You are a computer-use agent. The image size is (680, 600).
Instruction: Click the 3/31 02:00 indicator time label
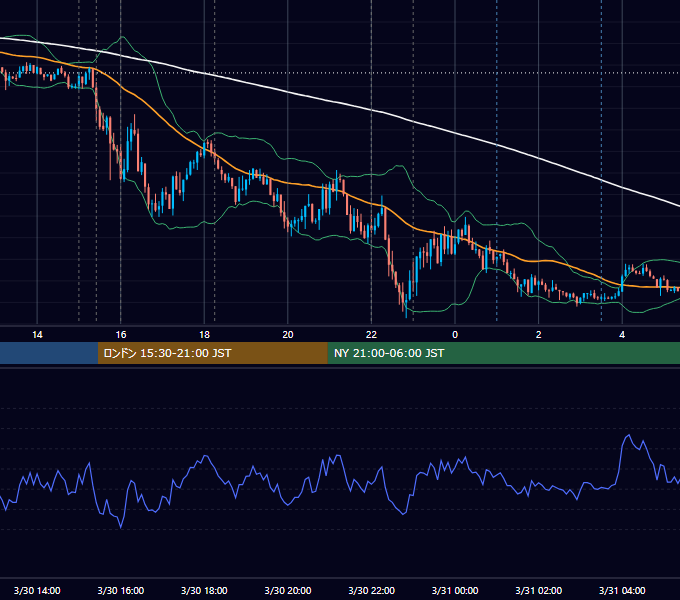[x=539, y=590]
